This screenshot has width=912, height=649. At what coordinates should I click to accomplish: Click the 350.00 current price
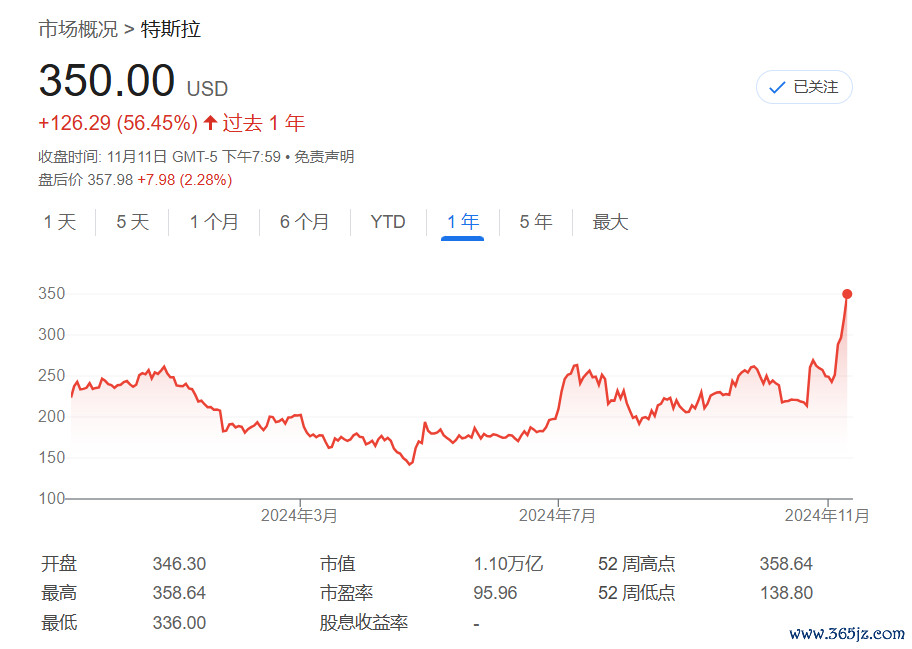(106, 80)
